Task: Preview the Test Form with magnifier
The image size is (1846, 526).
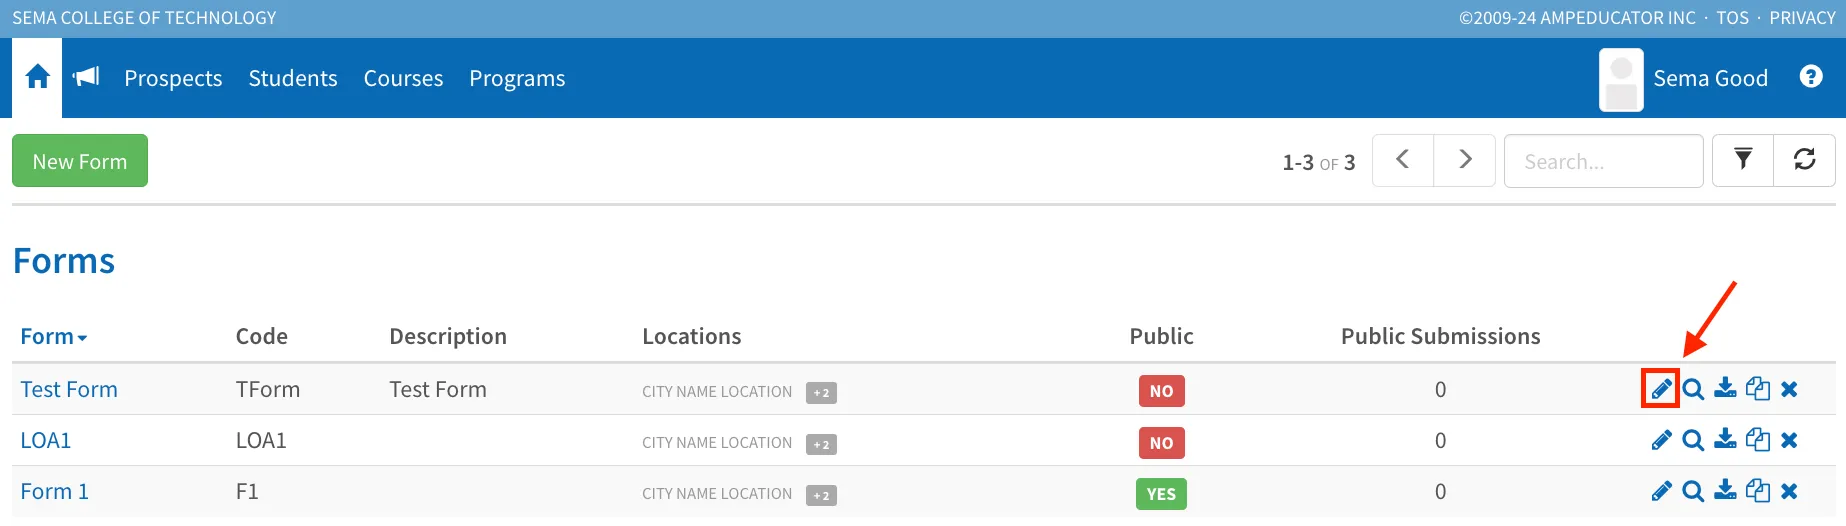Action: [x=1693, y=389]
